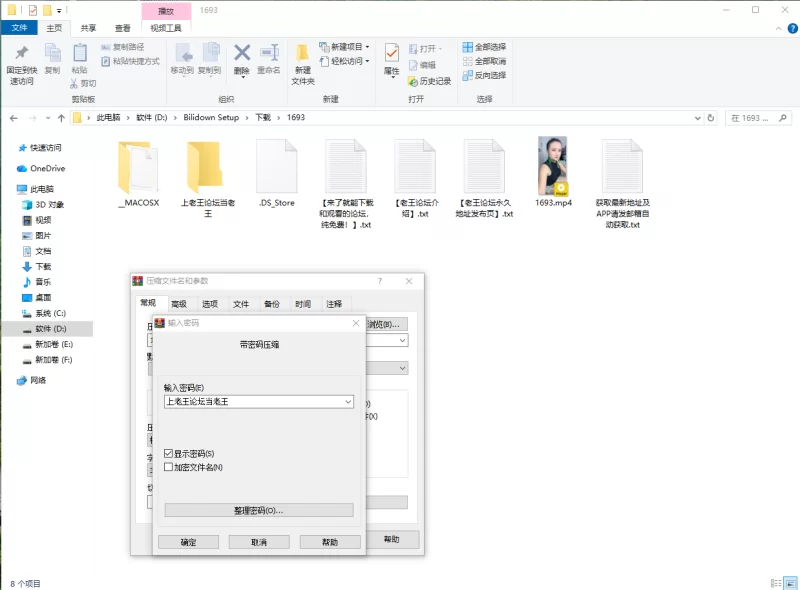Click the 整理密码(O) button
The width and height of the screenshot is (800, 590).
tap(258, 510)
